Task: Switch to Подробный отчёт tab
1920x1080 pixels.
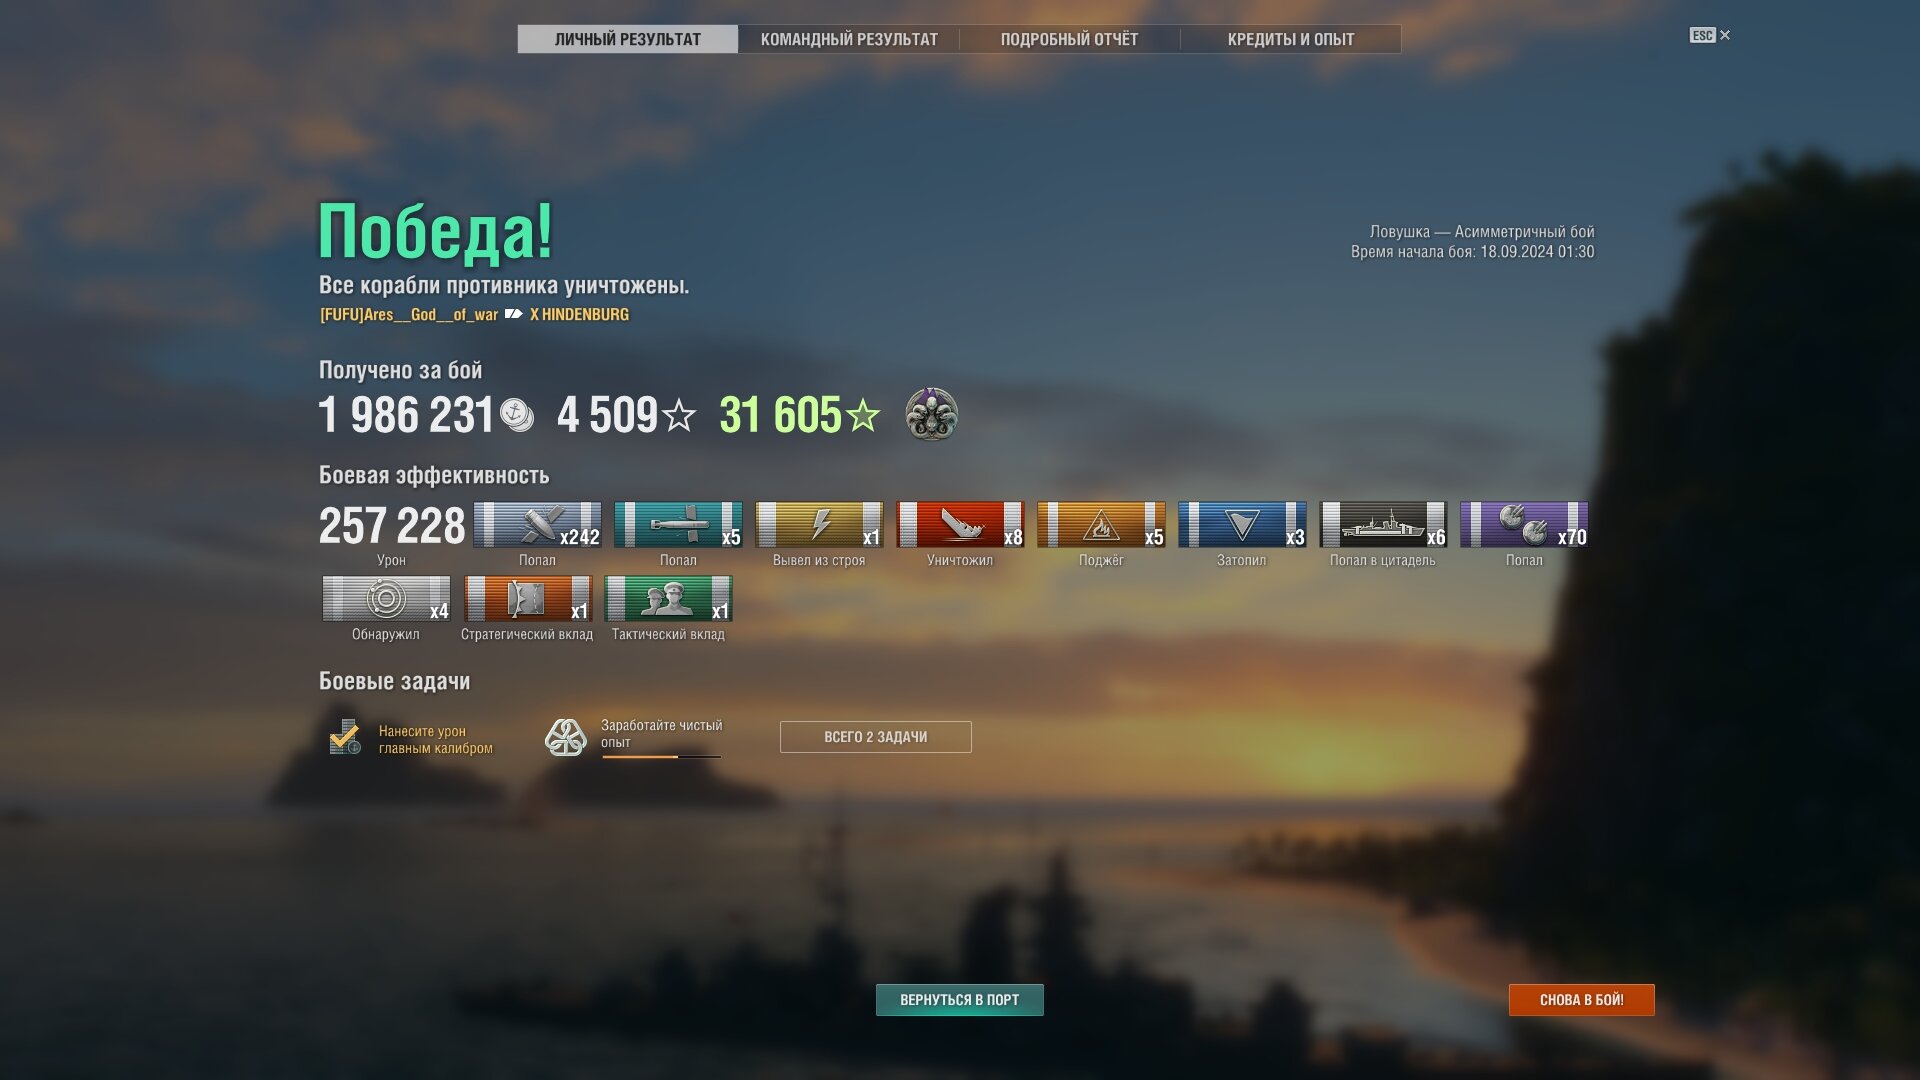Action: pyautogui.click(x=1069, y=39)
